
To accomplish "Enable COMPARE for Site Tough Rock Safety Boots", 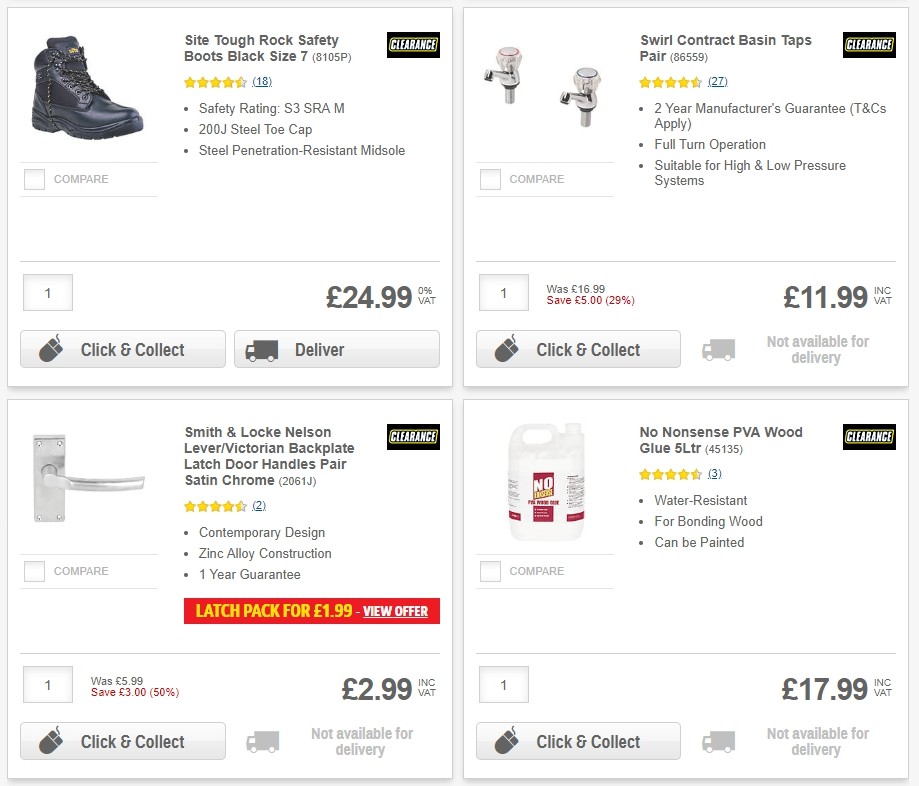I will (x=33, y=179).
